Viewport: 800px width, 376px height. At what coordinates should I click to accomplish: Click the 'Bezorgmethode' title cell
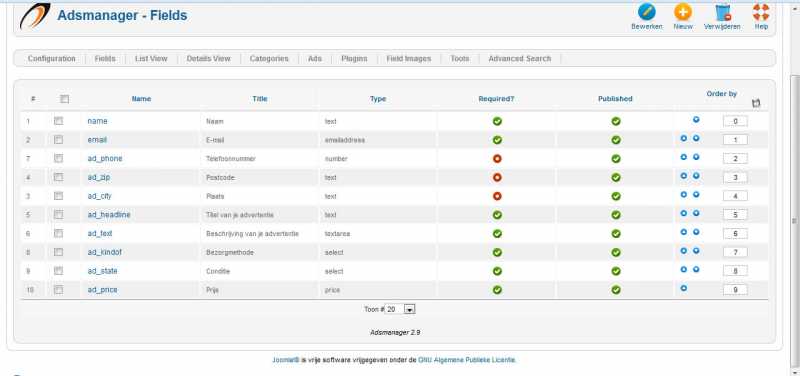(x=230, y=253)
